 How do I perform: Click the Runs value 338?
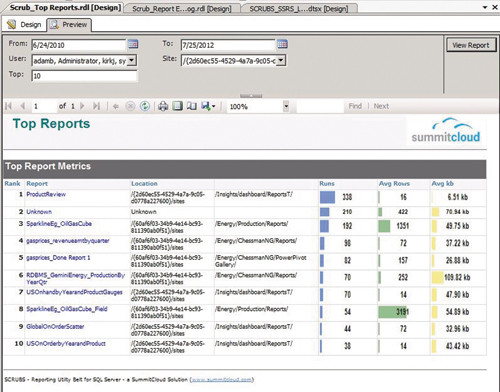pyautogui.click(x=347, y=197)
